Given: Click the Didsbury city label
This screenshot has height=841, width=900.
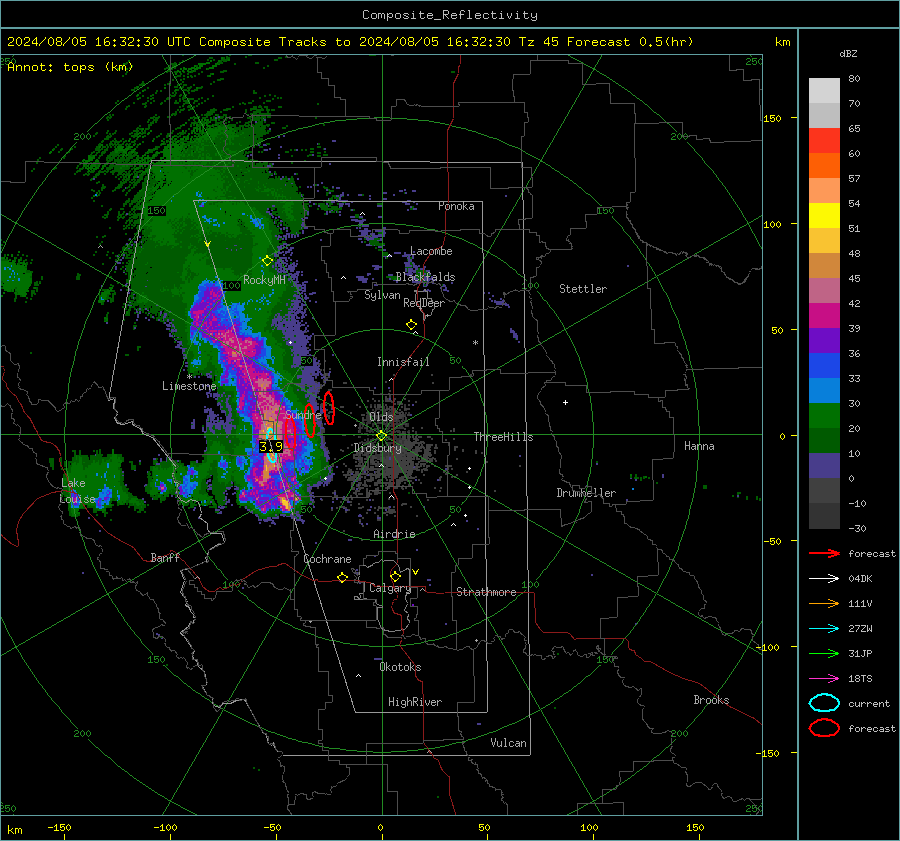Looking at the screenshot, I should (378, 448).
